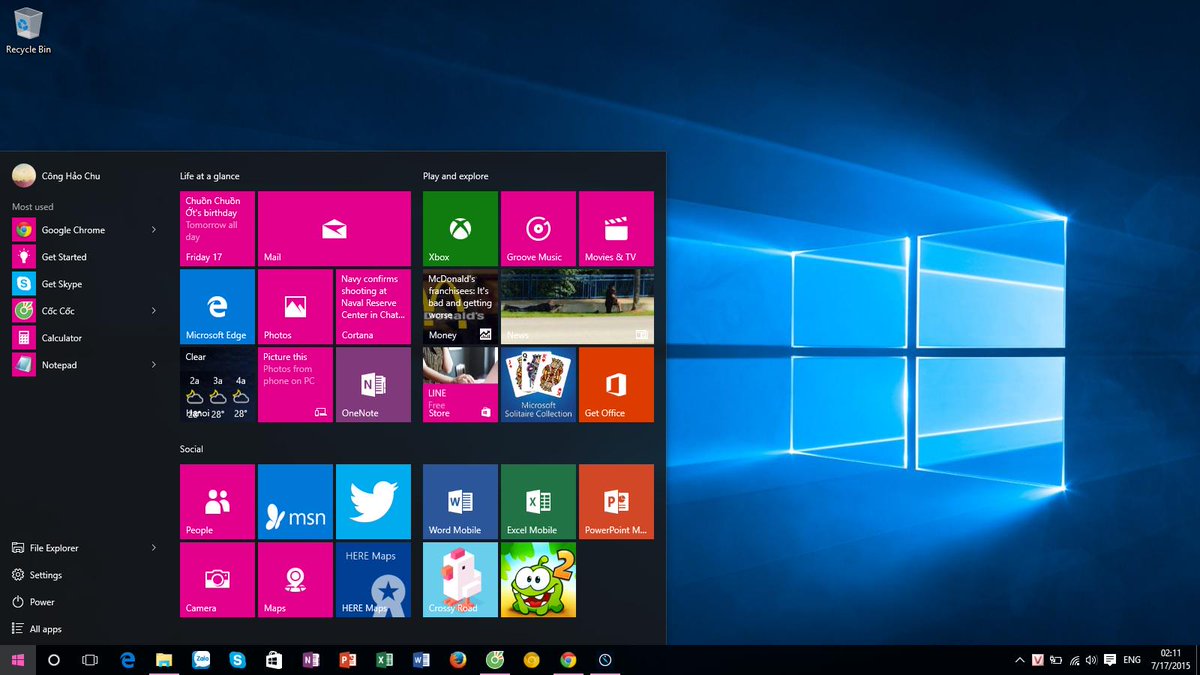Click the Social group title
Viewport: 1200px width, 675px height.
[191, 449]
